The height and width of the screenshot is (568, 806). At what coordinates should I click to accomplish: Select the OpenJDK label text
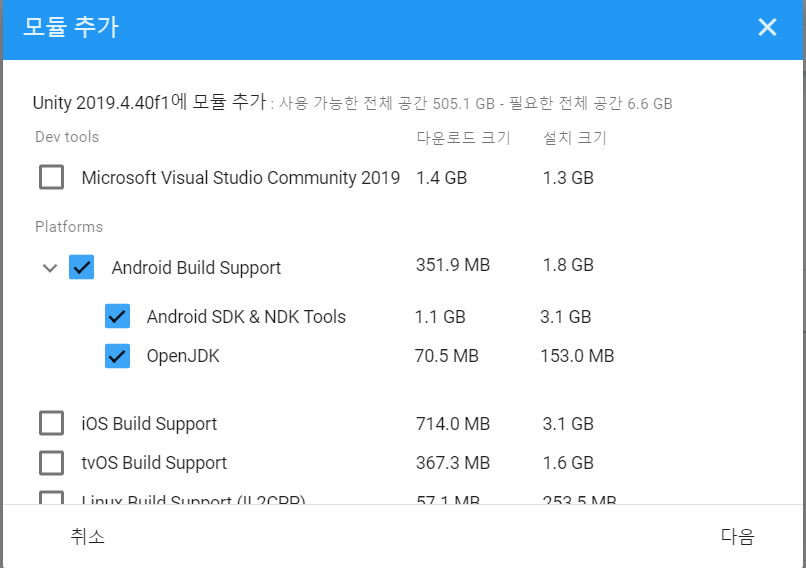[183, 356]
